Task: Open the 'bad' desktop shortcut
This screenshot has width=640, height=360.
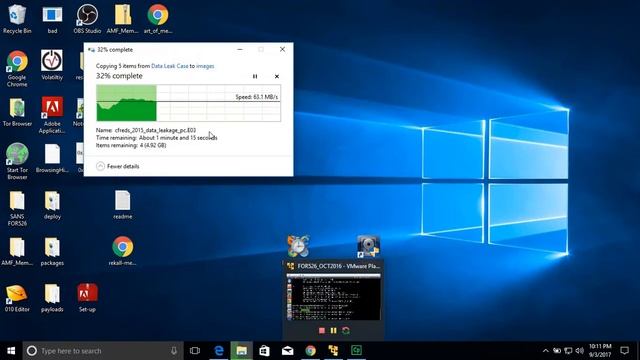Action: [x=52, y=18]
